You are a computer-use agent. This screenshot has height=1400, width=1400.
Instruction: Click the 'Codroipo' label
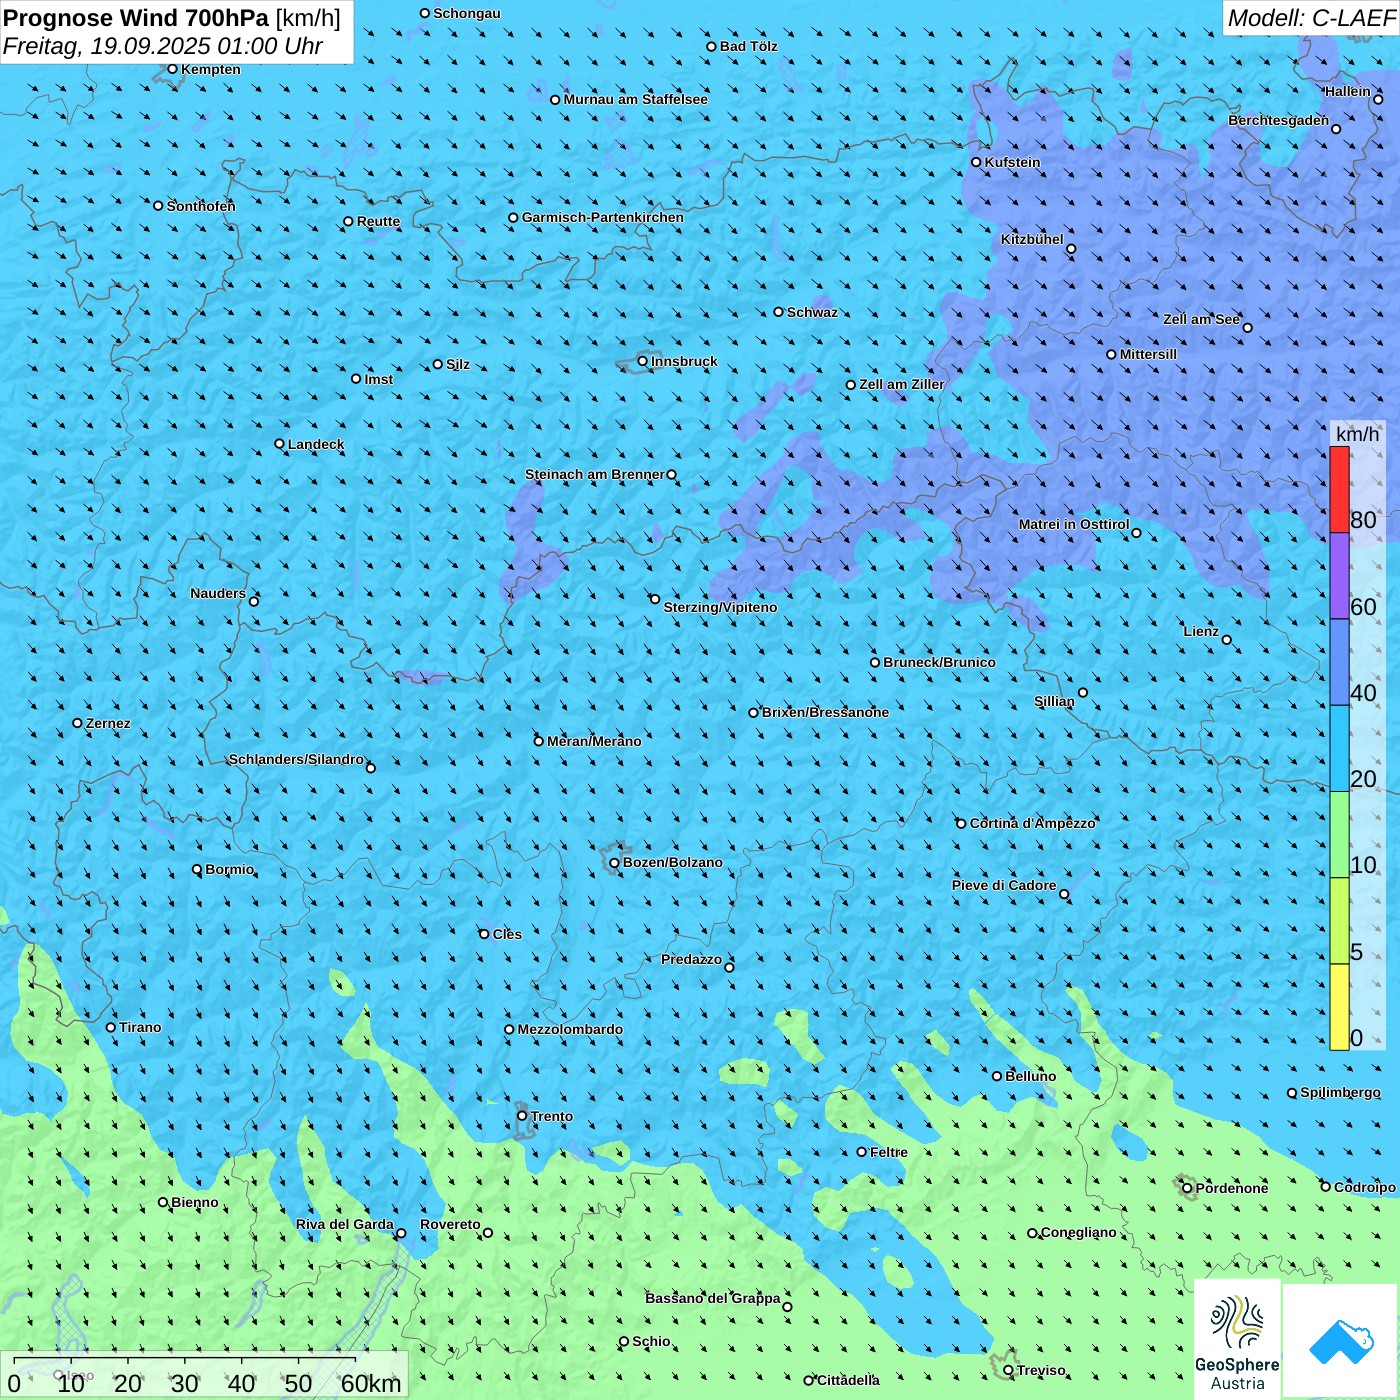[x=1365, y=1187]
